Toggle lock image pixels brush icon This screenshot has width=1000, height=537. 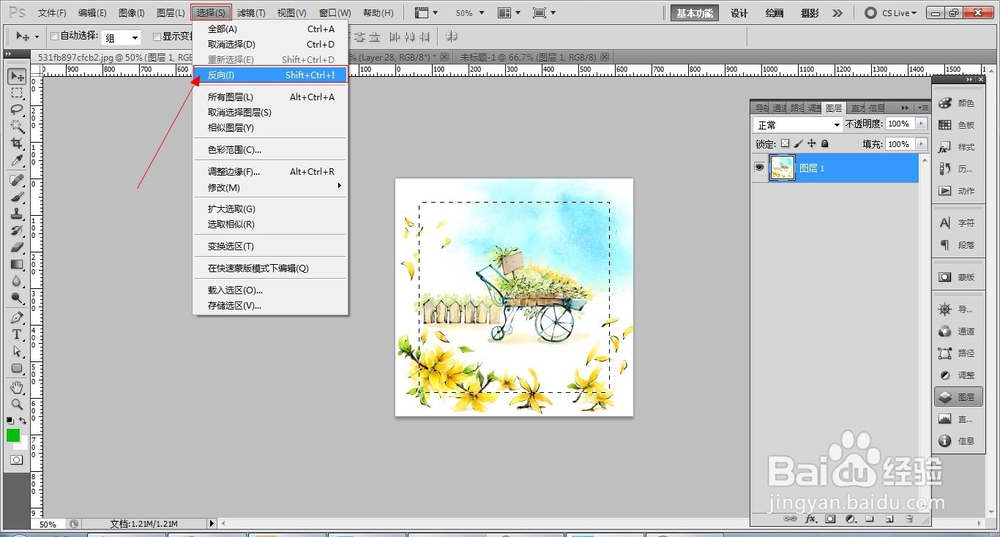[798, 143]
